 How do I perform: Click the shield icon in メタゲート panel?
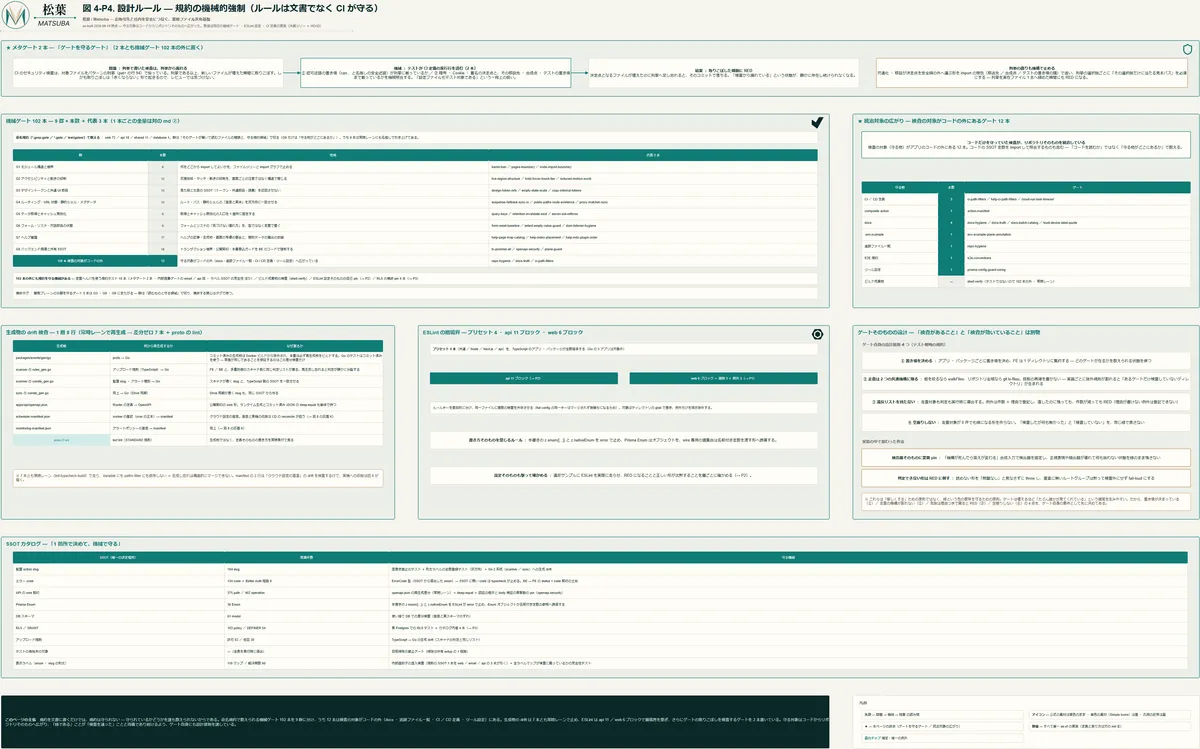1187,48
